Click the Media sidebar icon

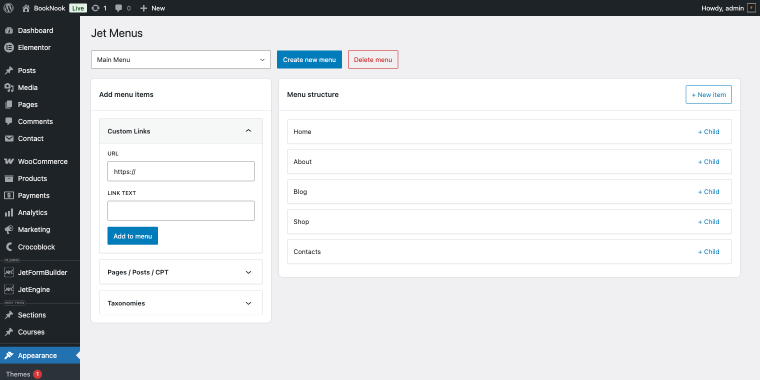(9, 87)
